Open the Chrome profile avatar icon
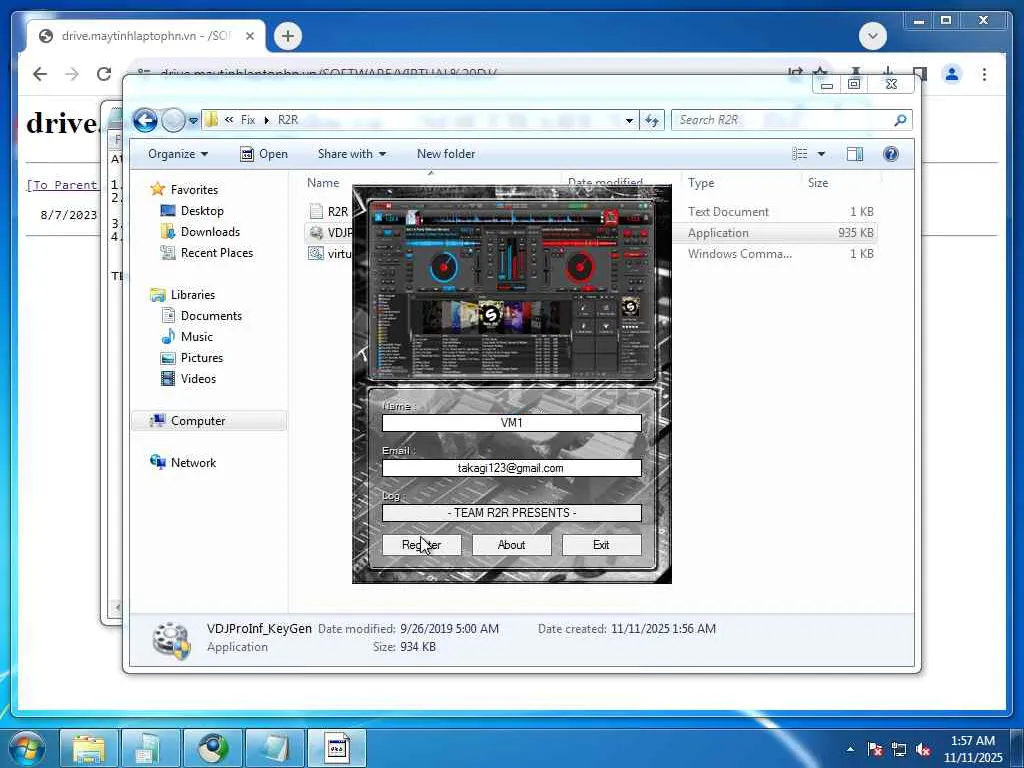 [x=952, y=74]
